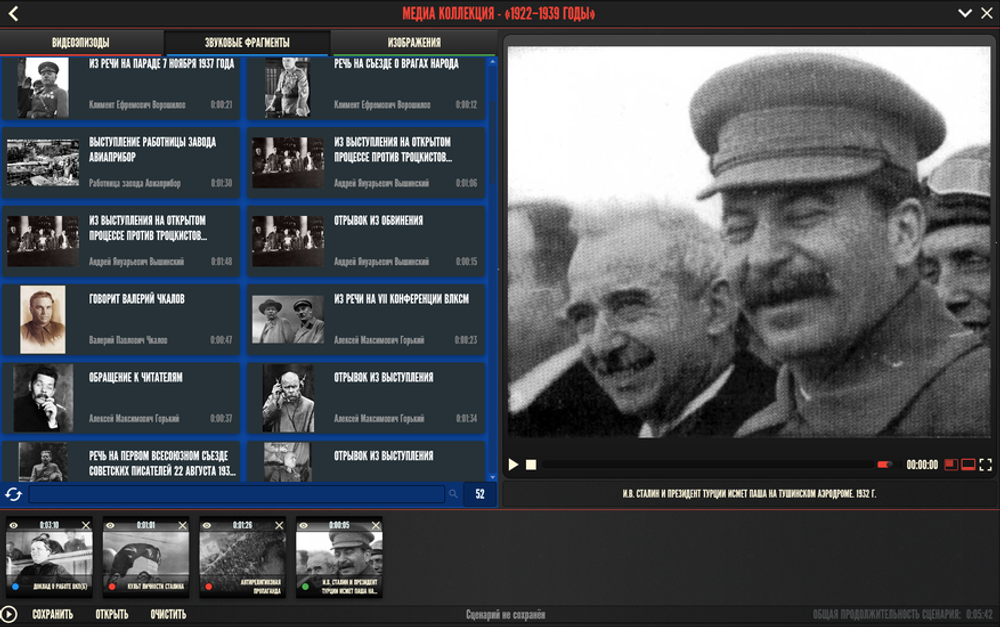Expand the chevron dropdown in the top-right header
Image resolution: width=1000 pixels, height=627 pixels.
click(x=964, y=13)
